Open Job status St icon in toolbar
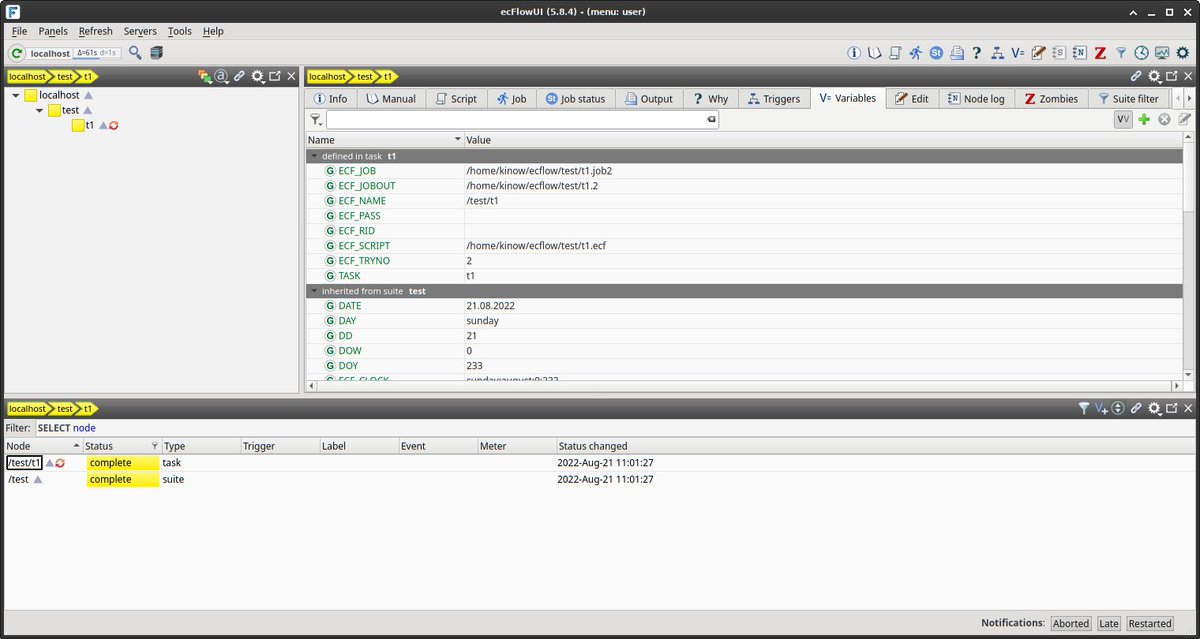 point(936,53)
